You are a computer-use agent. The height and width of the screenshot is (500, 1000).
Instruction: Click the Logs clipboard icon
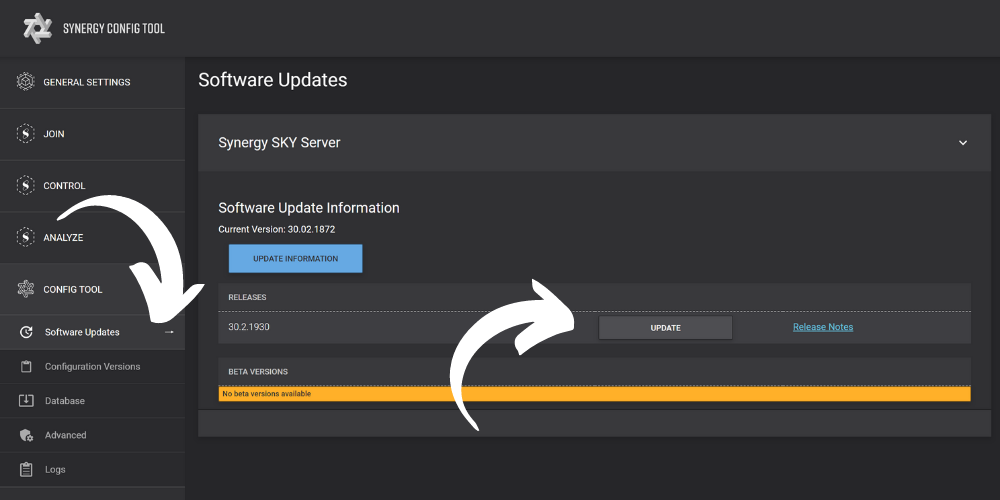26,469
